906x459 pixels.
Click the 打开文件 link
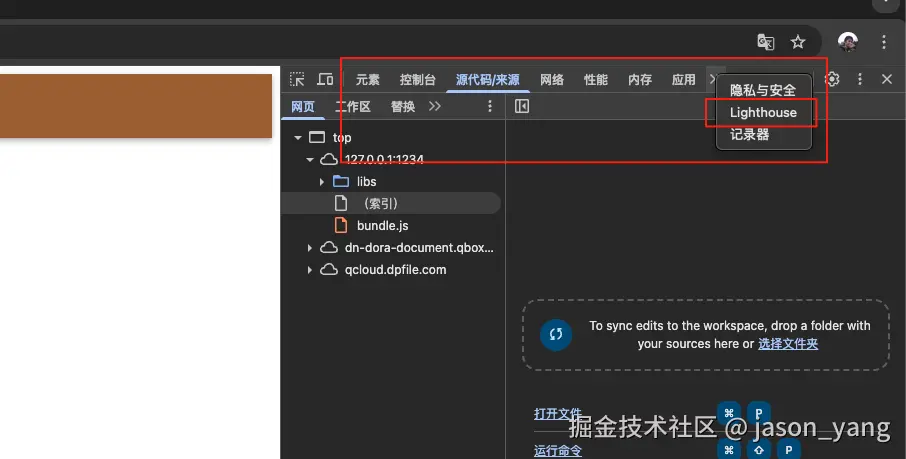coord(558,414)
